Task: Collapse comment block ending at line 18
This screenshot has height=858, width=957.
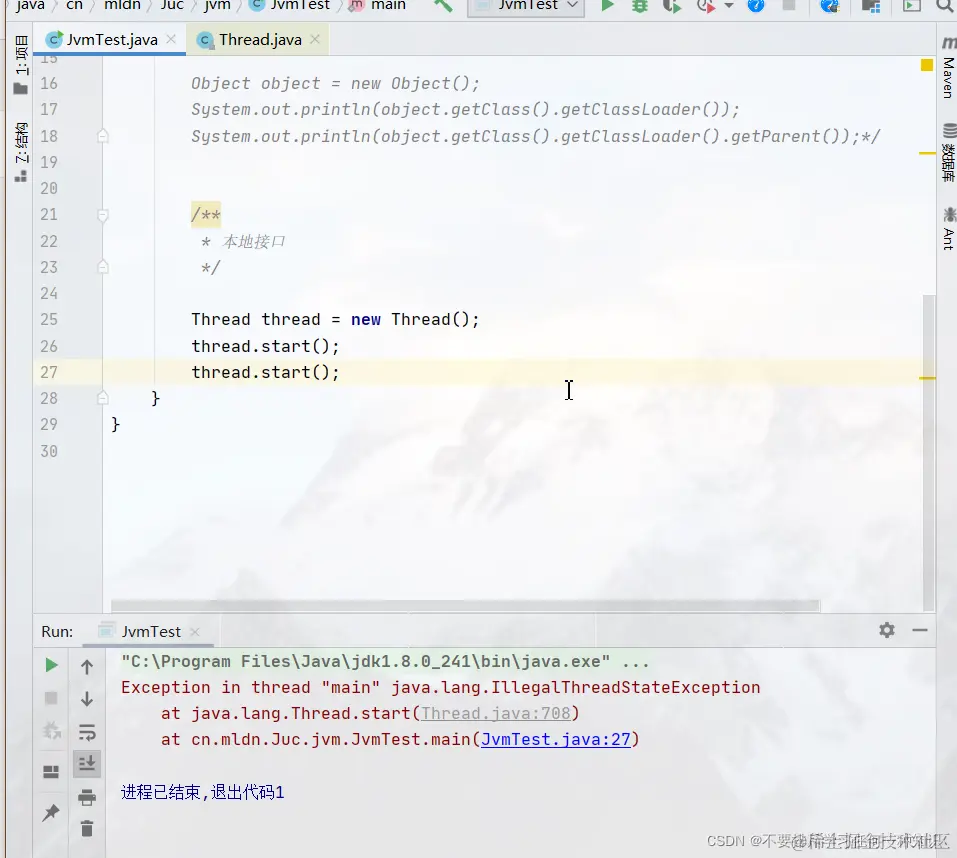Action: [x=103, y=135]
